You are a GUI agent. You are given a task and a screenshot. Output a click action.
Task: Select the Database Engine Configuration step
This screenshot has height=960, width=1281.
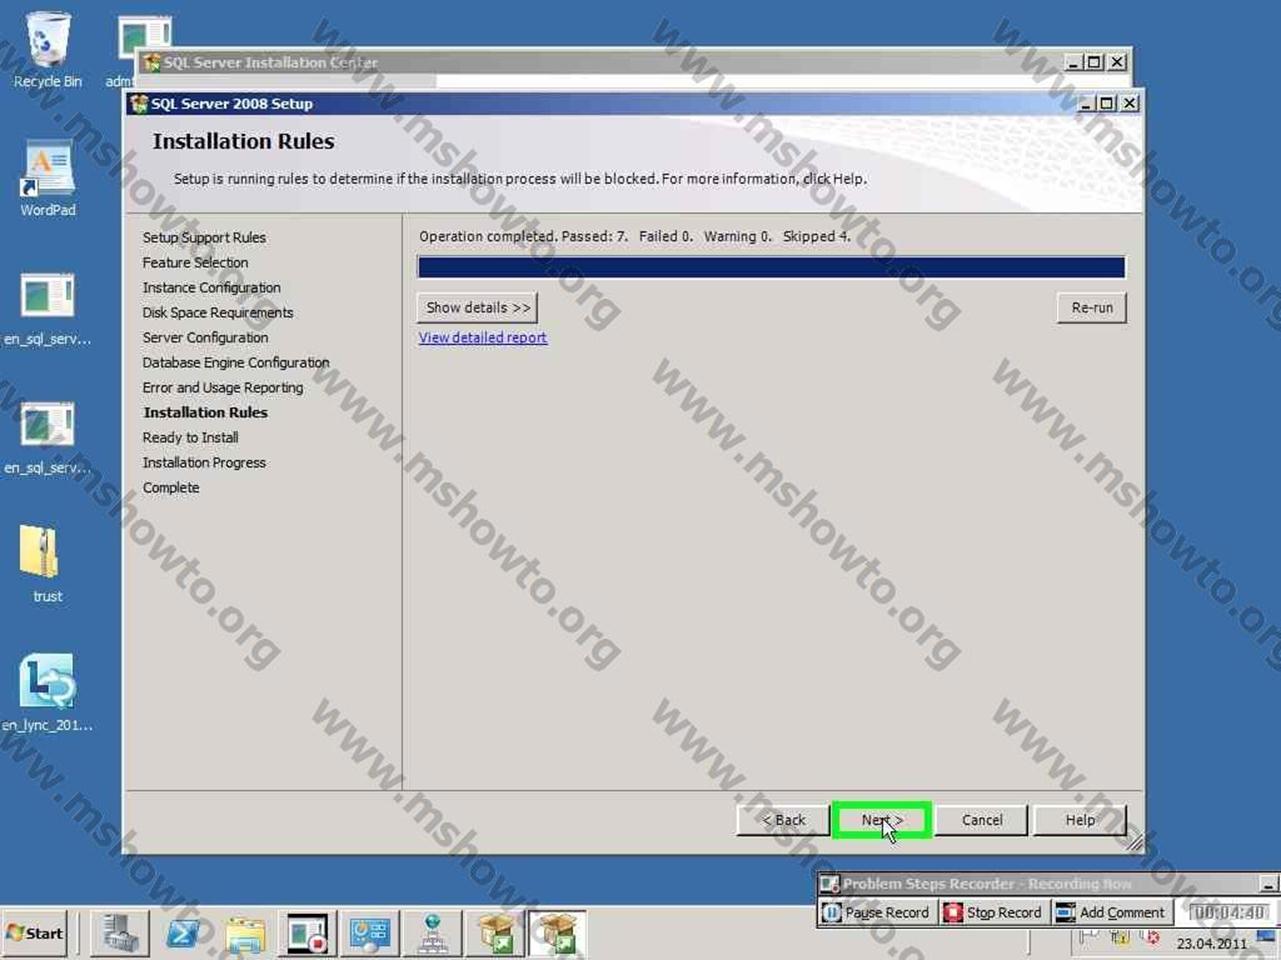[236, 362]
